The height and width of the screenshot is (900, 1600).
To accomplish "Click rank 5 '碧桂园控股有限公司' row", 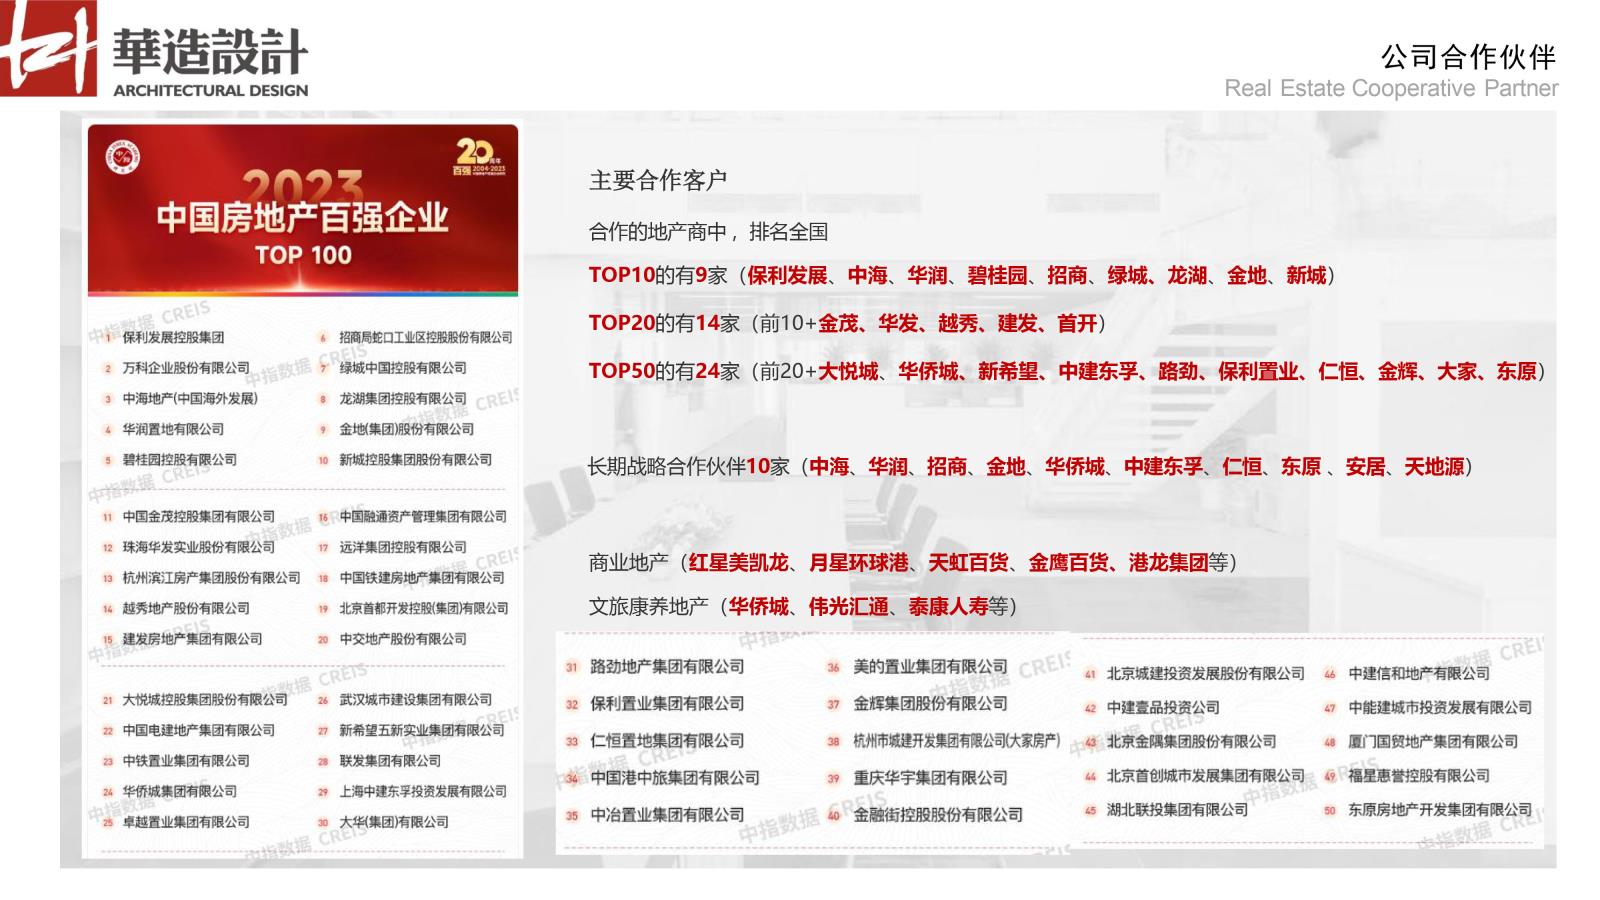I will (171, 460).
